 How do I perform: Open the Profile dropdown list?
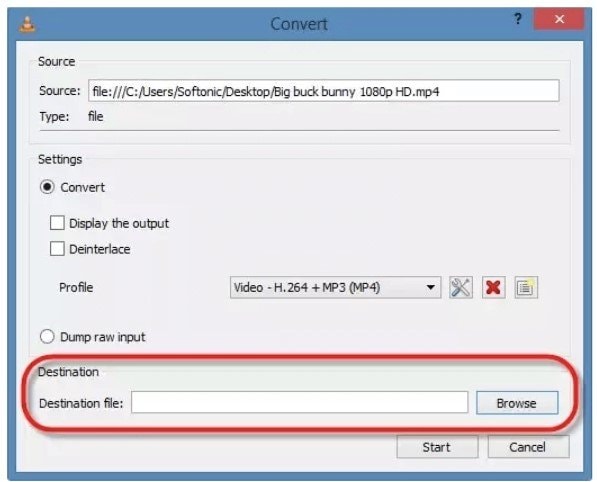click(x=335, y=287)
